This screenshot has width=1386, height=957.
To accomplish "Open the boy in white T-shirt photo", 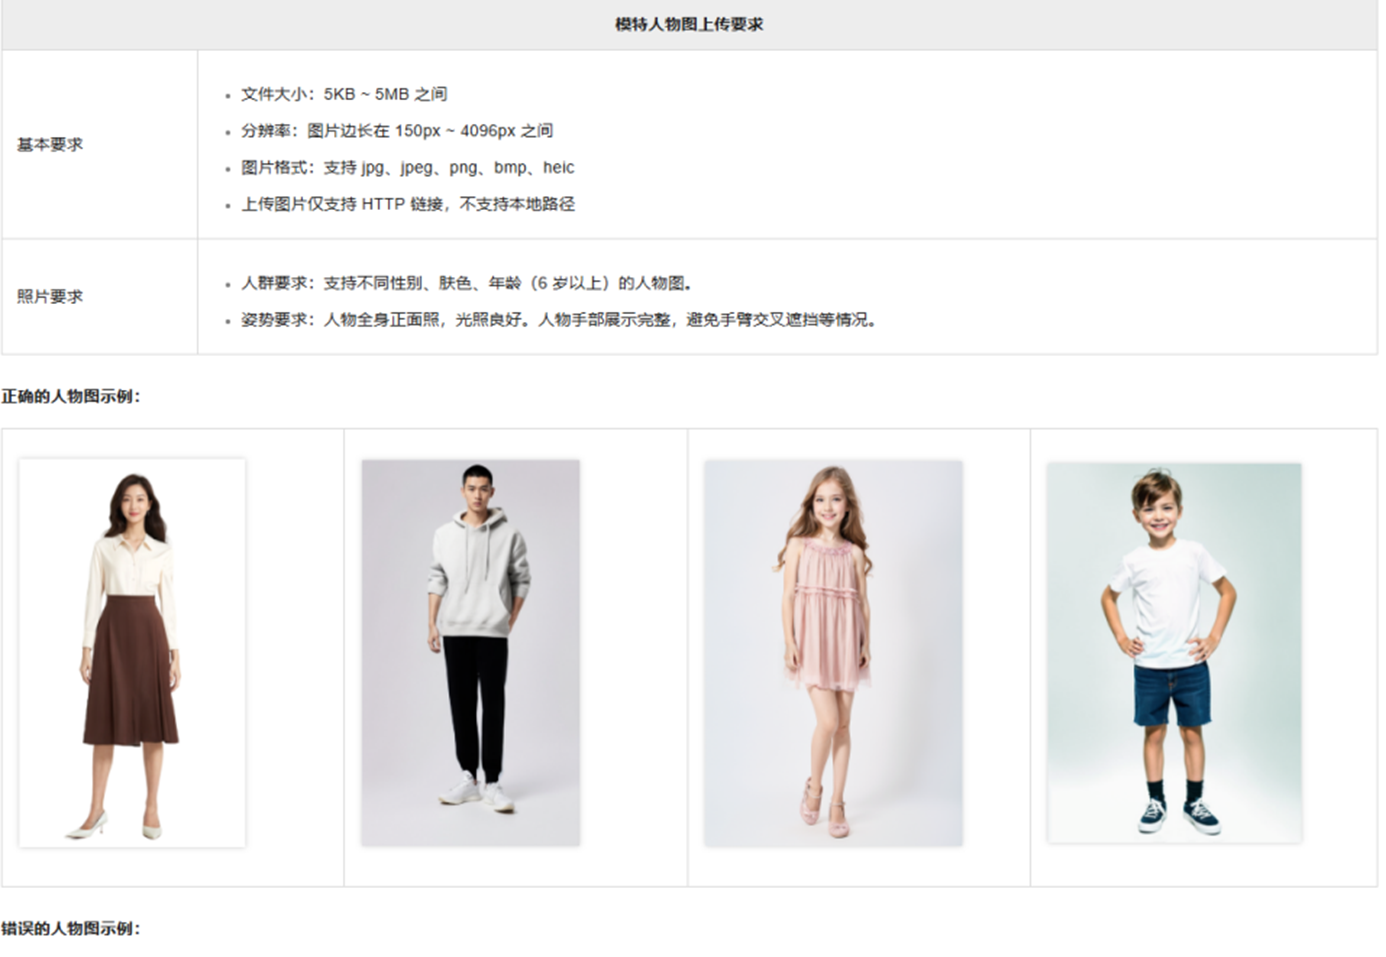I will [1174, 653].
